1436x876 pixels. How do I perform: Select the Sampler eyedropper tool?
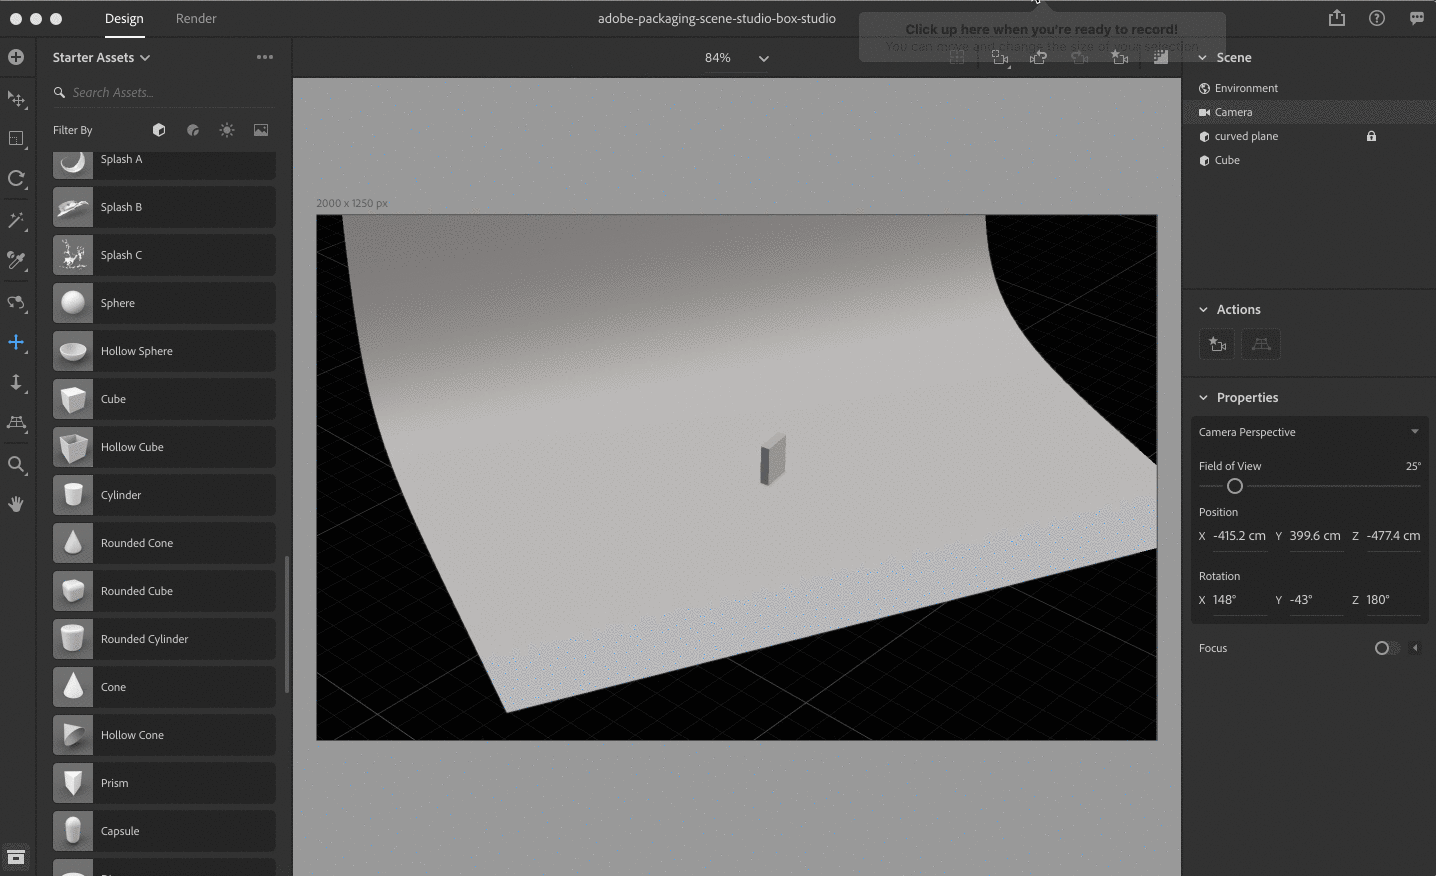click(x=16, y=261)
